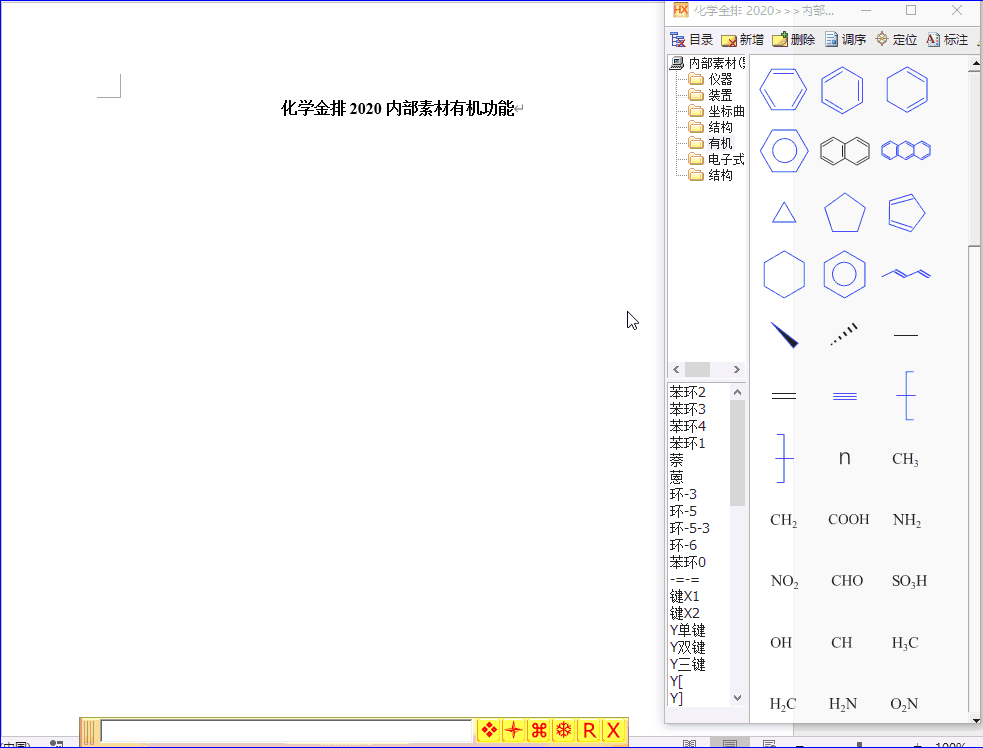Click the 新增 toolbar button
The image size is (983, 748).
742,40
